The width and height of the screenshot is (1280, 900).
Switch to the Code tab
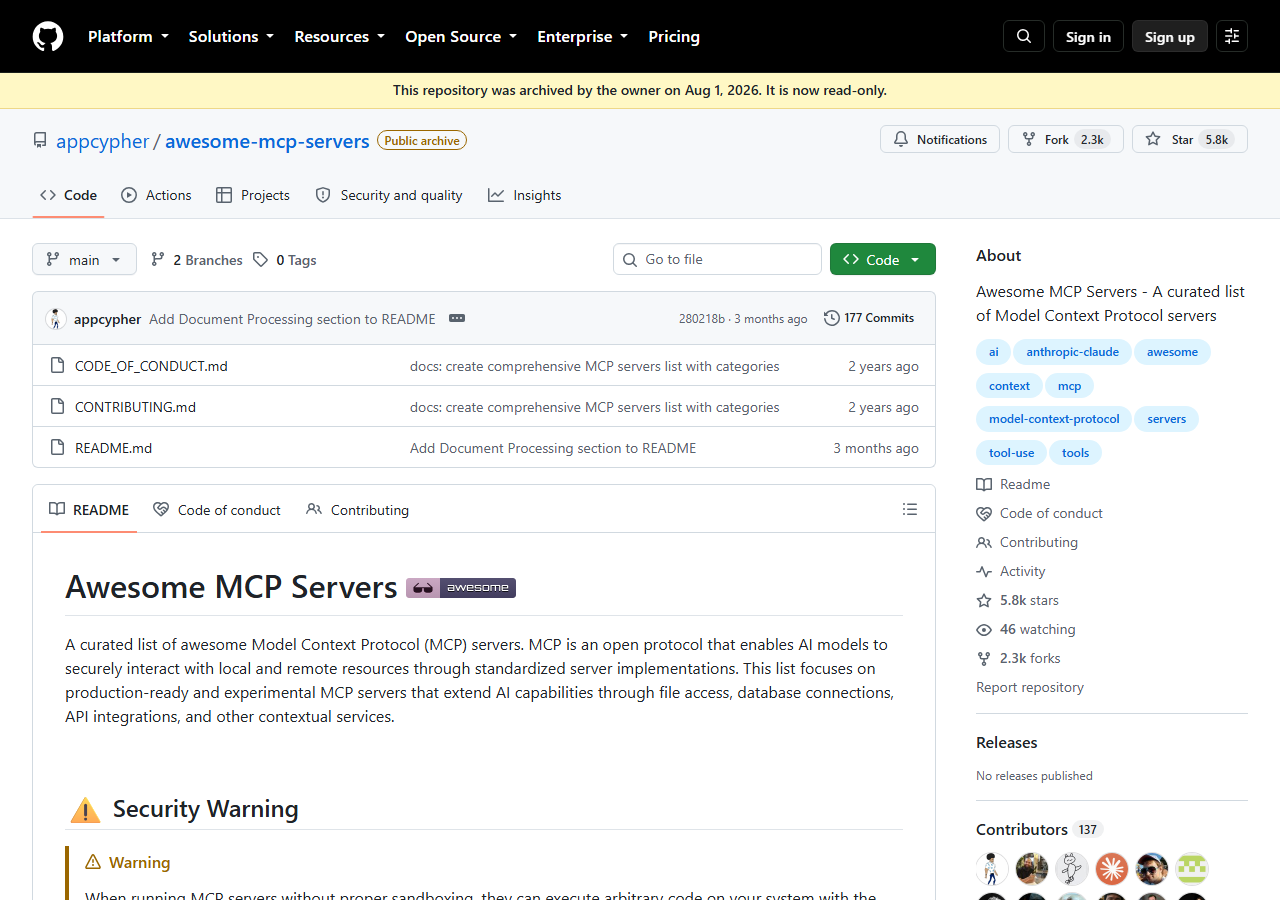click(68, 195)
